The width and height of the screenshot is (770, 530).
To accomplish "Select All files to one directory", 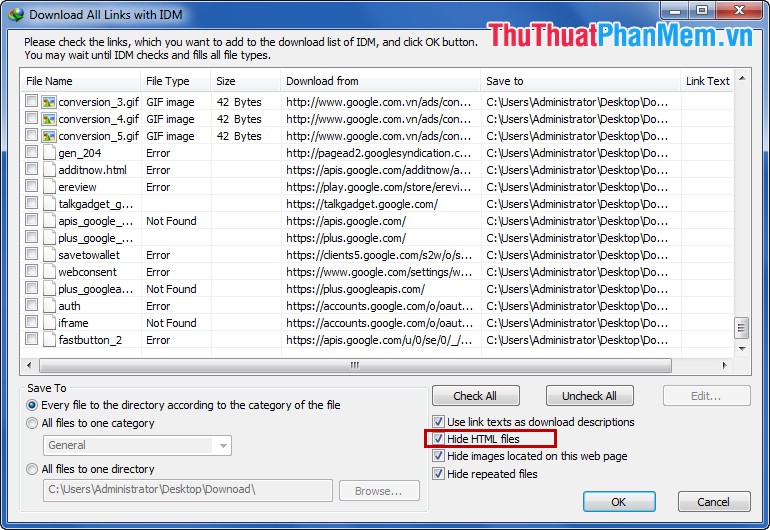I will [x=32, y=469].
